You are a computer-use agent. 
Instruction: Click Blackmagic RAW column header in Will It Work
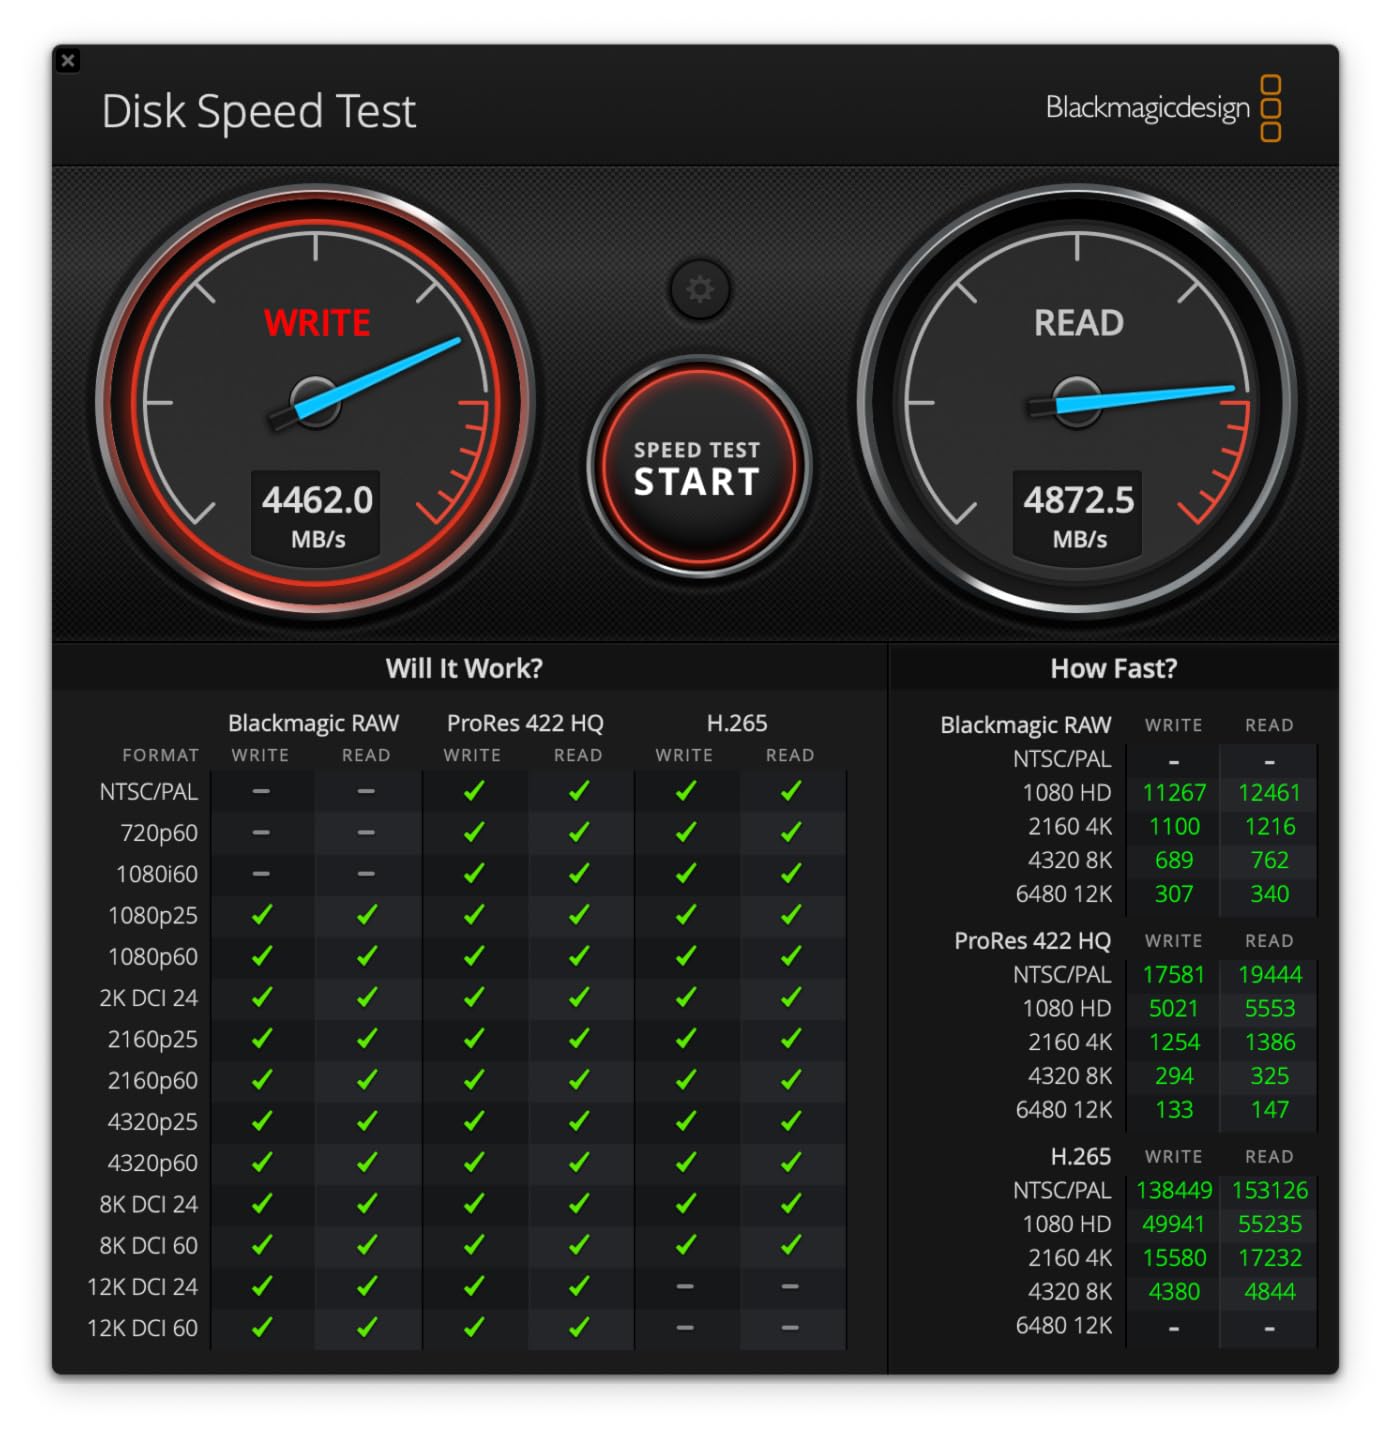pyautogui.click(x=313, y=723)
